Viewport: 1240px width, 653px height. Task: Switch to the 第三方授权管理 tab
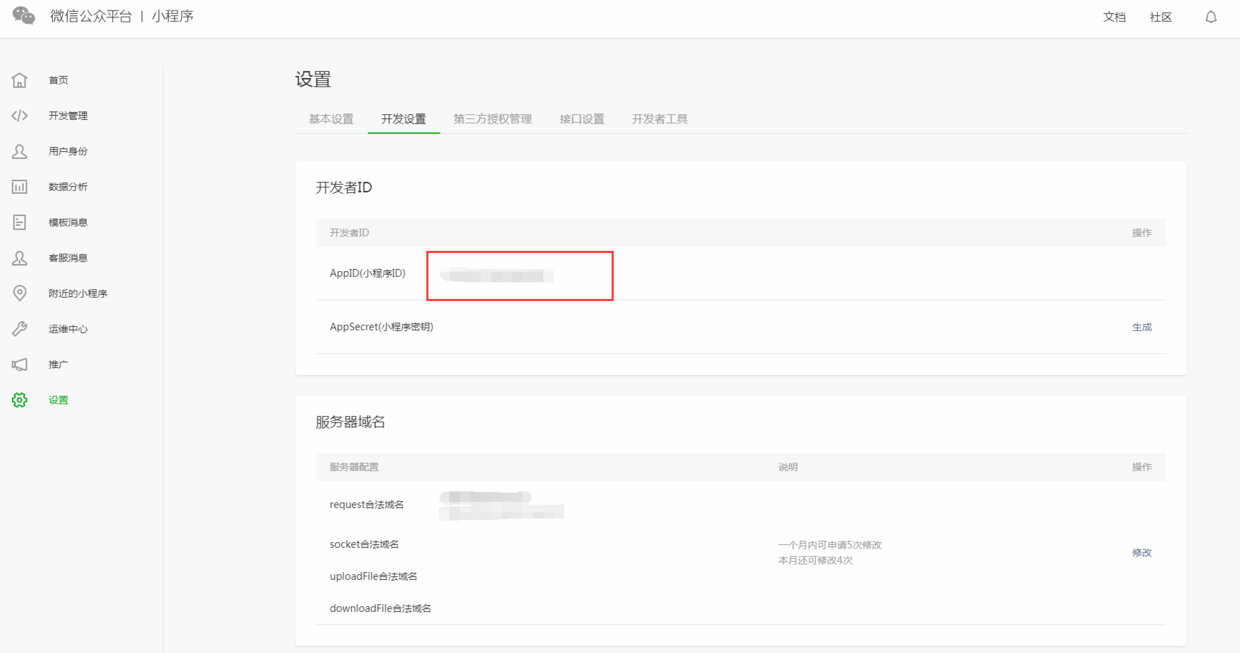[x=492, y=119]
